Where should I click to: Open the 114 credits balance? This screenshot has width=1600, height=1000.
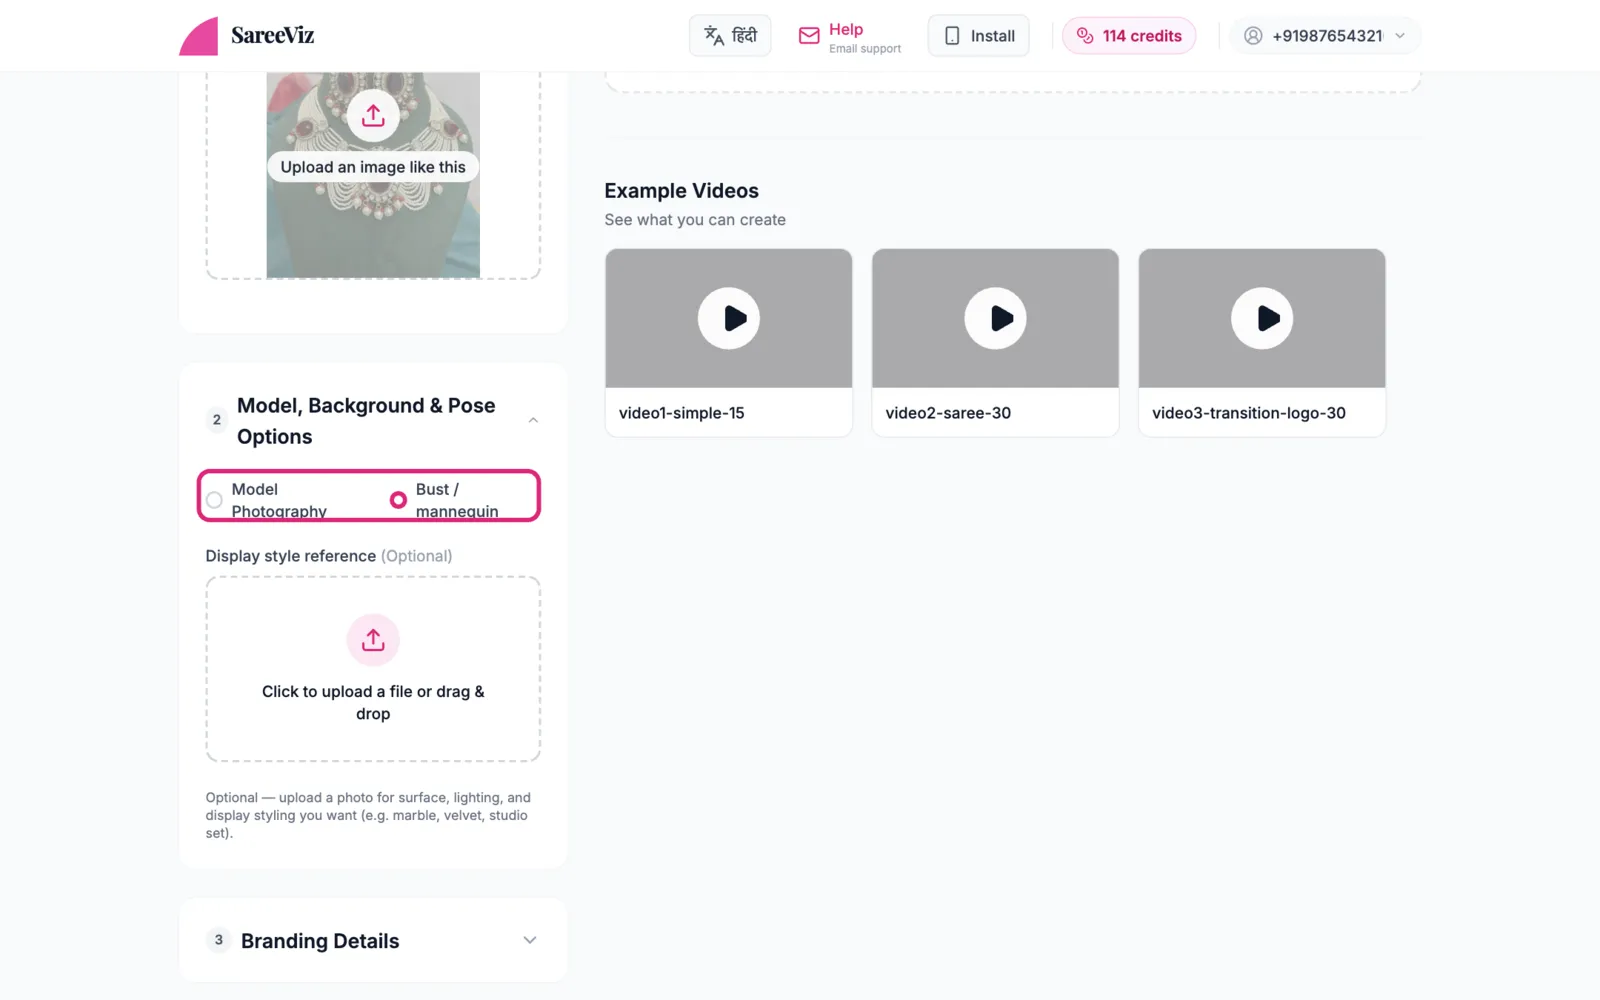1129,36
